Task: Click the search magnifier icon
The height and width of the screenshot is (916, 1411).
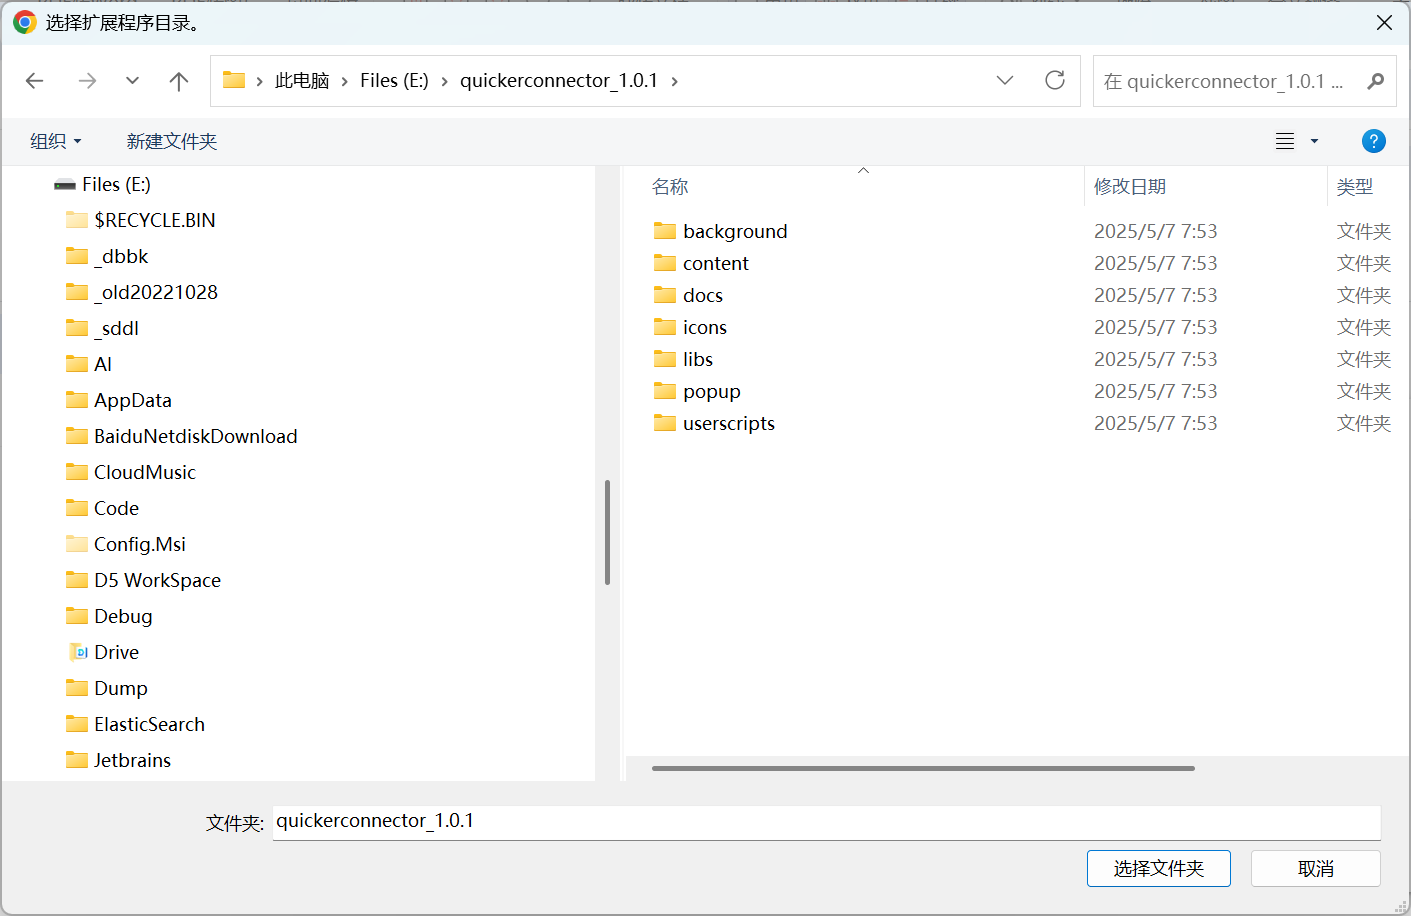Action: coord(1376,81)
